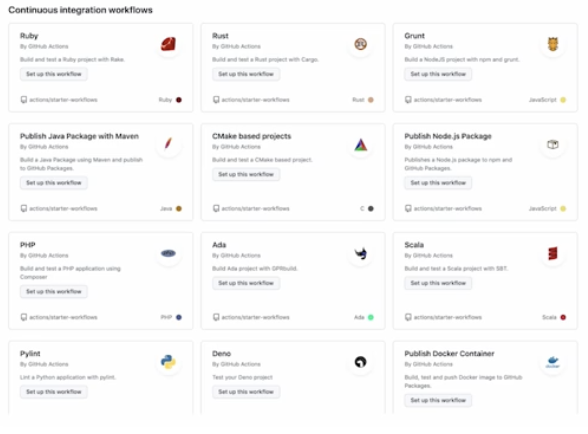The height and width of the screenshot is (434, 588).
Task: Click the Grunt boar logo icon
Action: [553, 44]
